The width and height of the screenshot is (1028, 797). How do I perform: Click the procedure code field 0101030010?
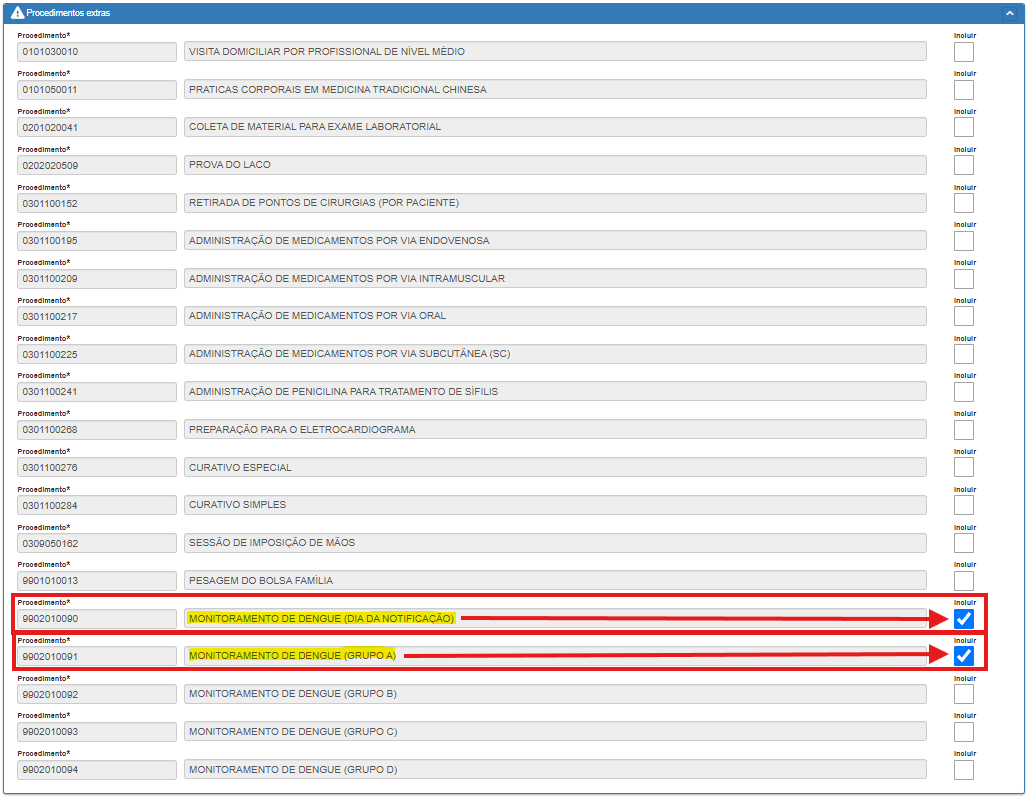[97, 52]
